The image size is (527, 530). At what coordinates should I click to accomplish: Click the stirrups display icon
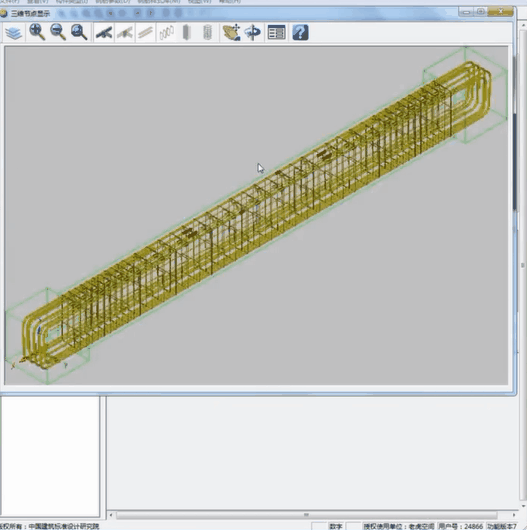click(x=166, y=33)
